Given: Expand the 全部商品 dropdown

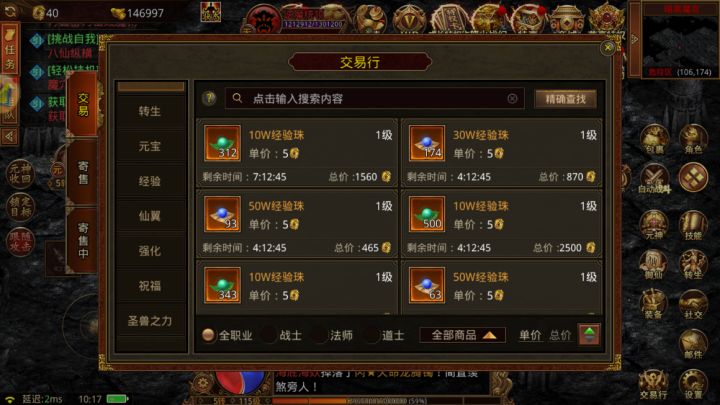Looking at the screenshot, I should pyautogui.click(x=462, y=335).
